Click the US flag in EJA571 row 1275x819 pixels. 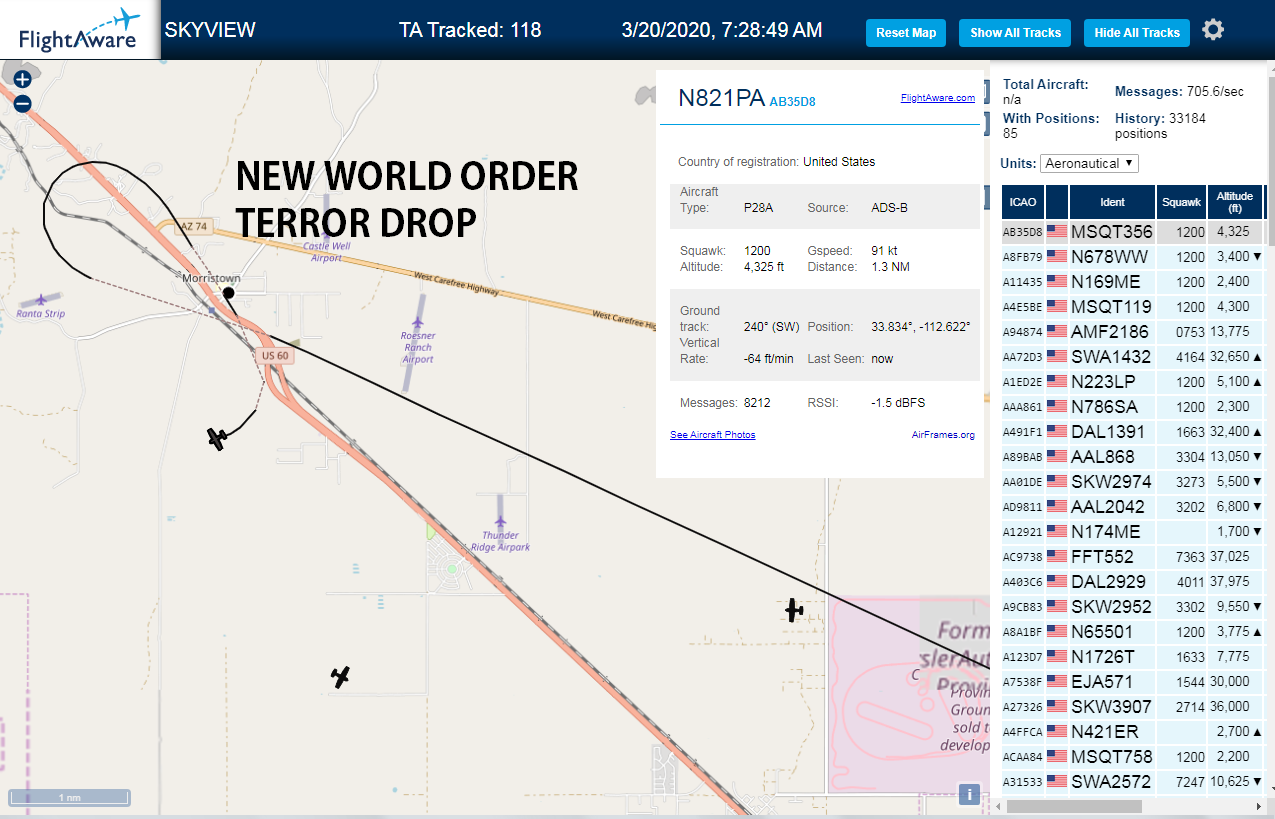click(1057, 681)
